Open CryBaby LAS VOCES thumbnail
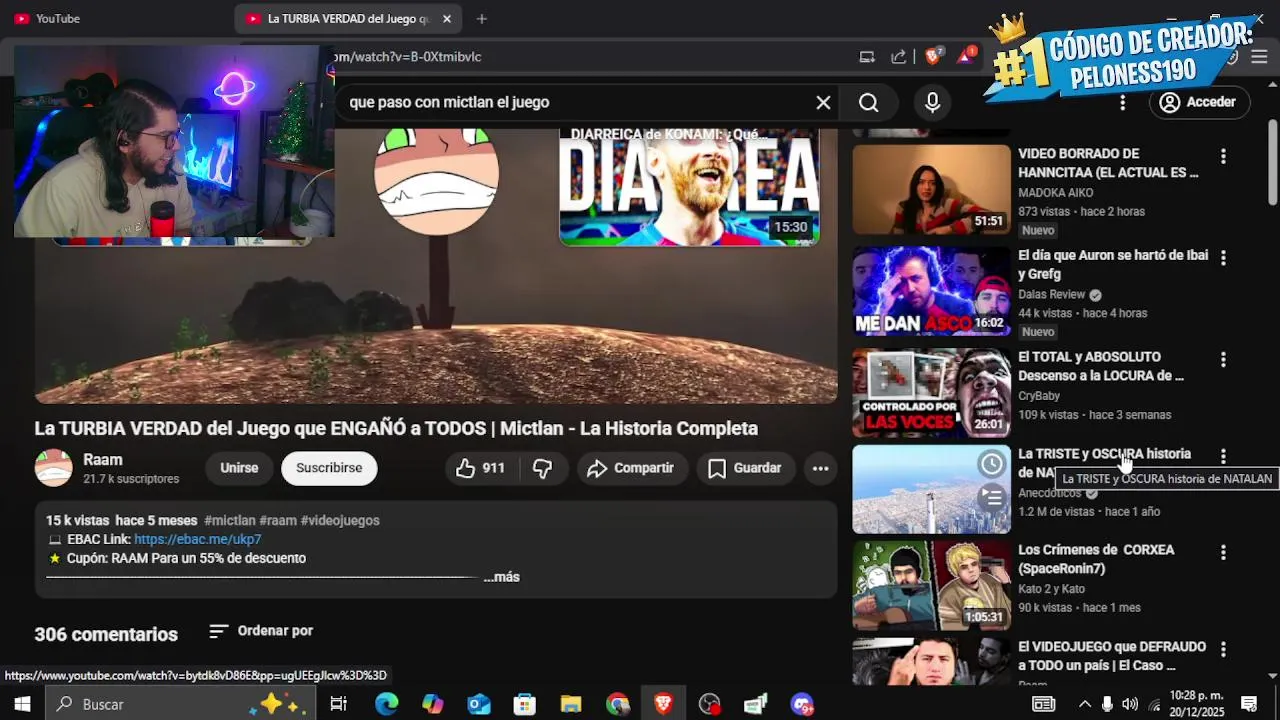Screen dimensions: 1280x720 [931, 392]
